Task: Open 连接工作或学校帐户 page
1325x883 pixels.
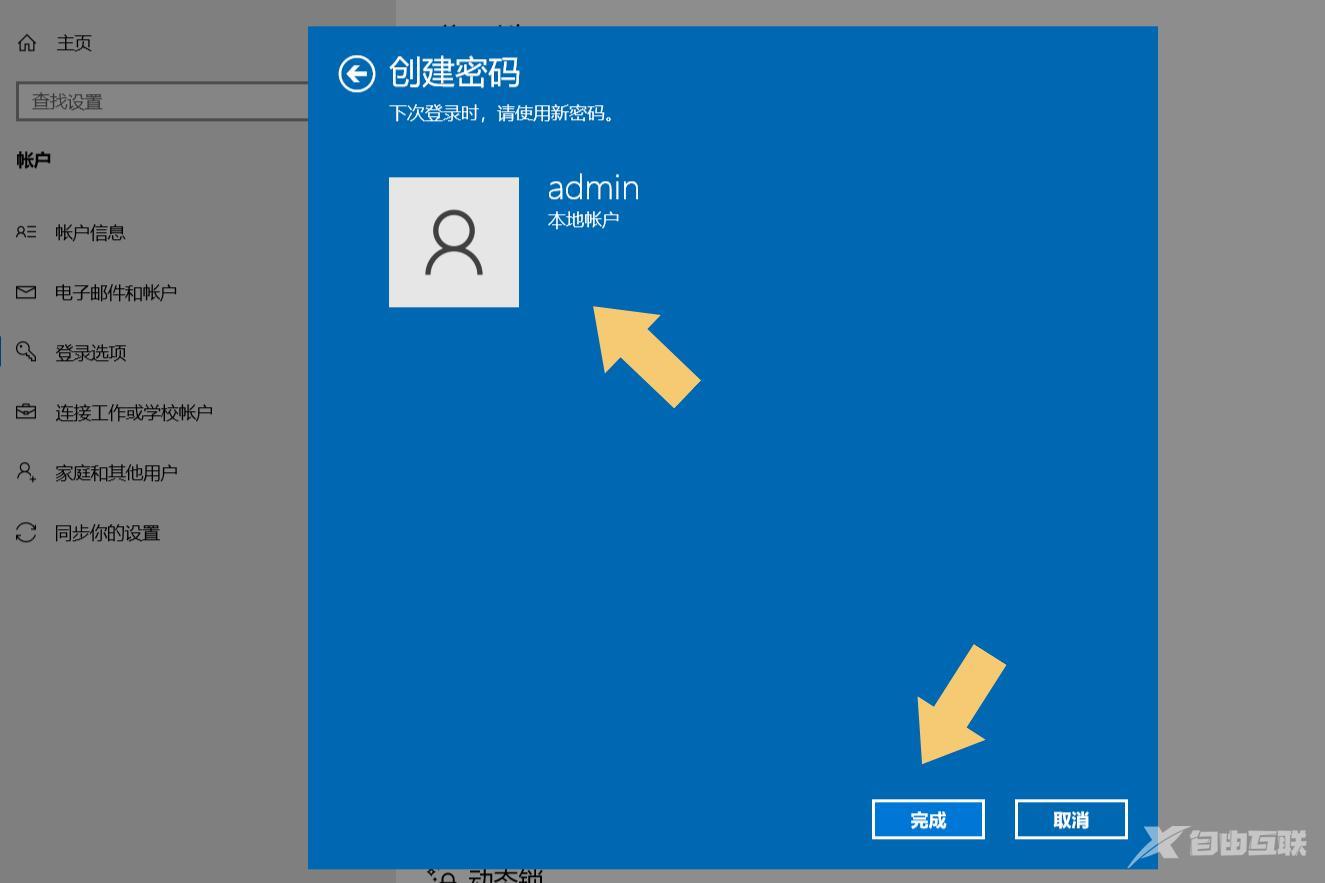Action: coord(134,412)
